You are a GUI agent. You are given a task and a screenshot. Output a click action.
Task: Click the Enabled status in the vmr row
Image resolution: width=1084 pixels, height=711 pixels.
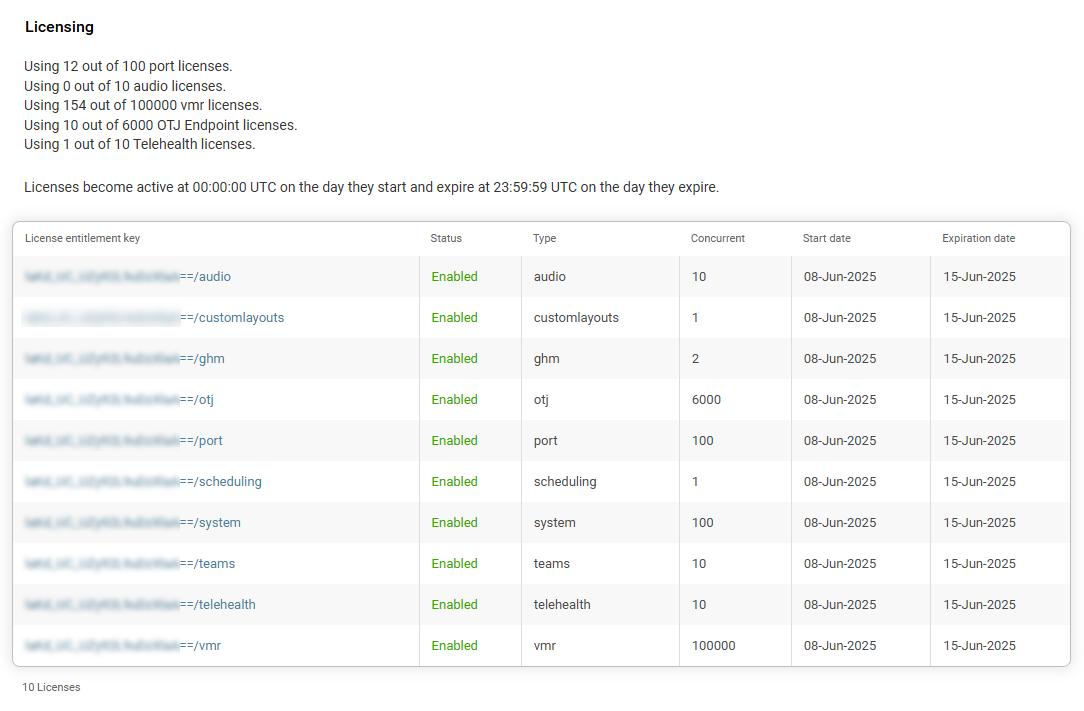coord(454,646)
